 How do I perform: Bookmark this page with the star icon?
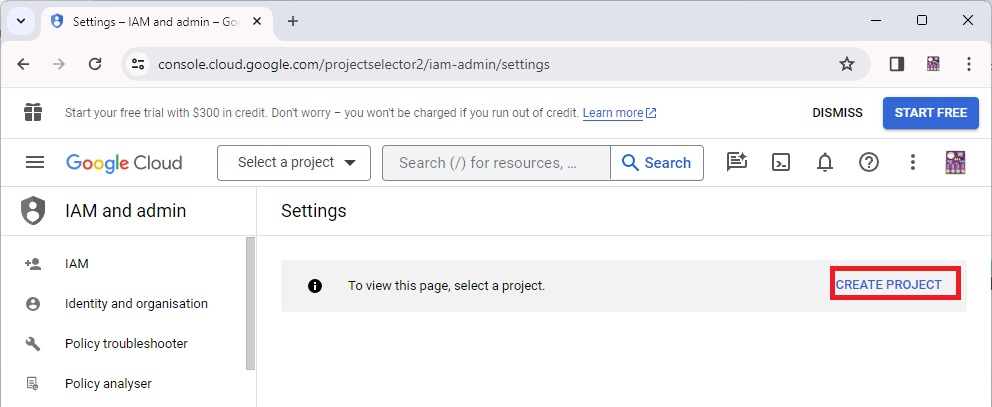point(846,64)
